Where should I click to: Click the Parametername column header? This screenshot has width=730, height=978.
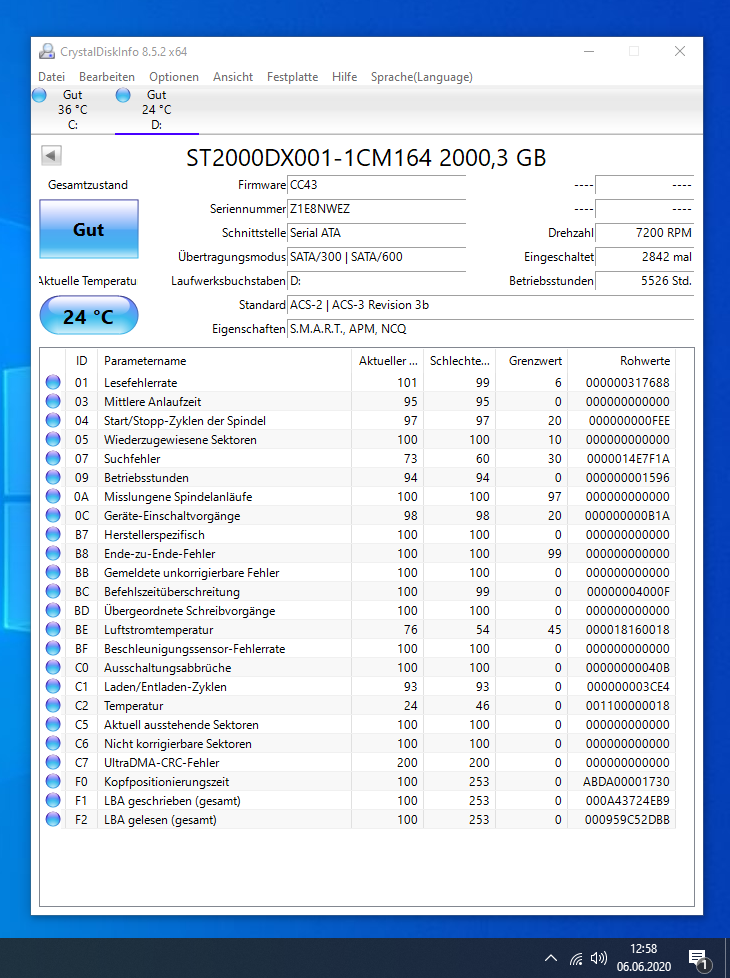pyautogui.click(x=224, y=361)
